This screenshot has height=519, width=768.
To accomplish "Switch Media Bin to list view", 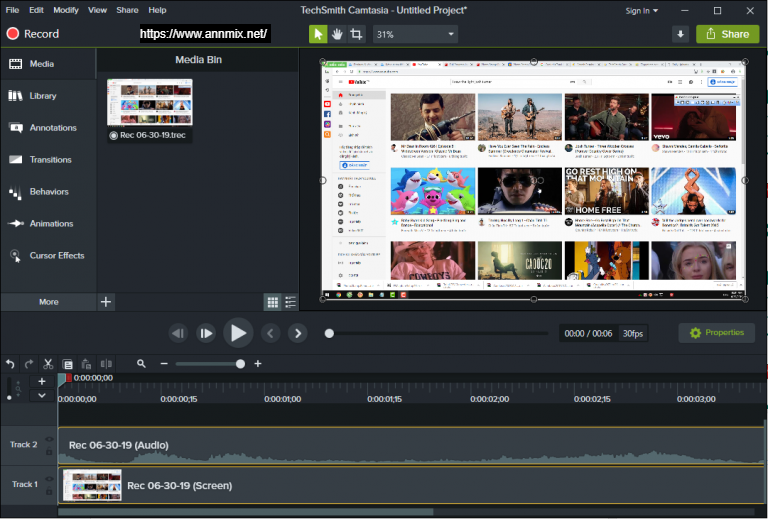I will pyautogui.click(x=290, y=302).
